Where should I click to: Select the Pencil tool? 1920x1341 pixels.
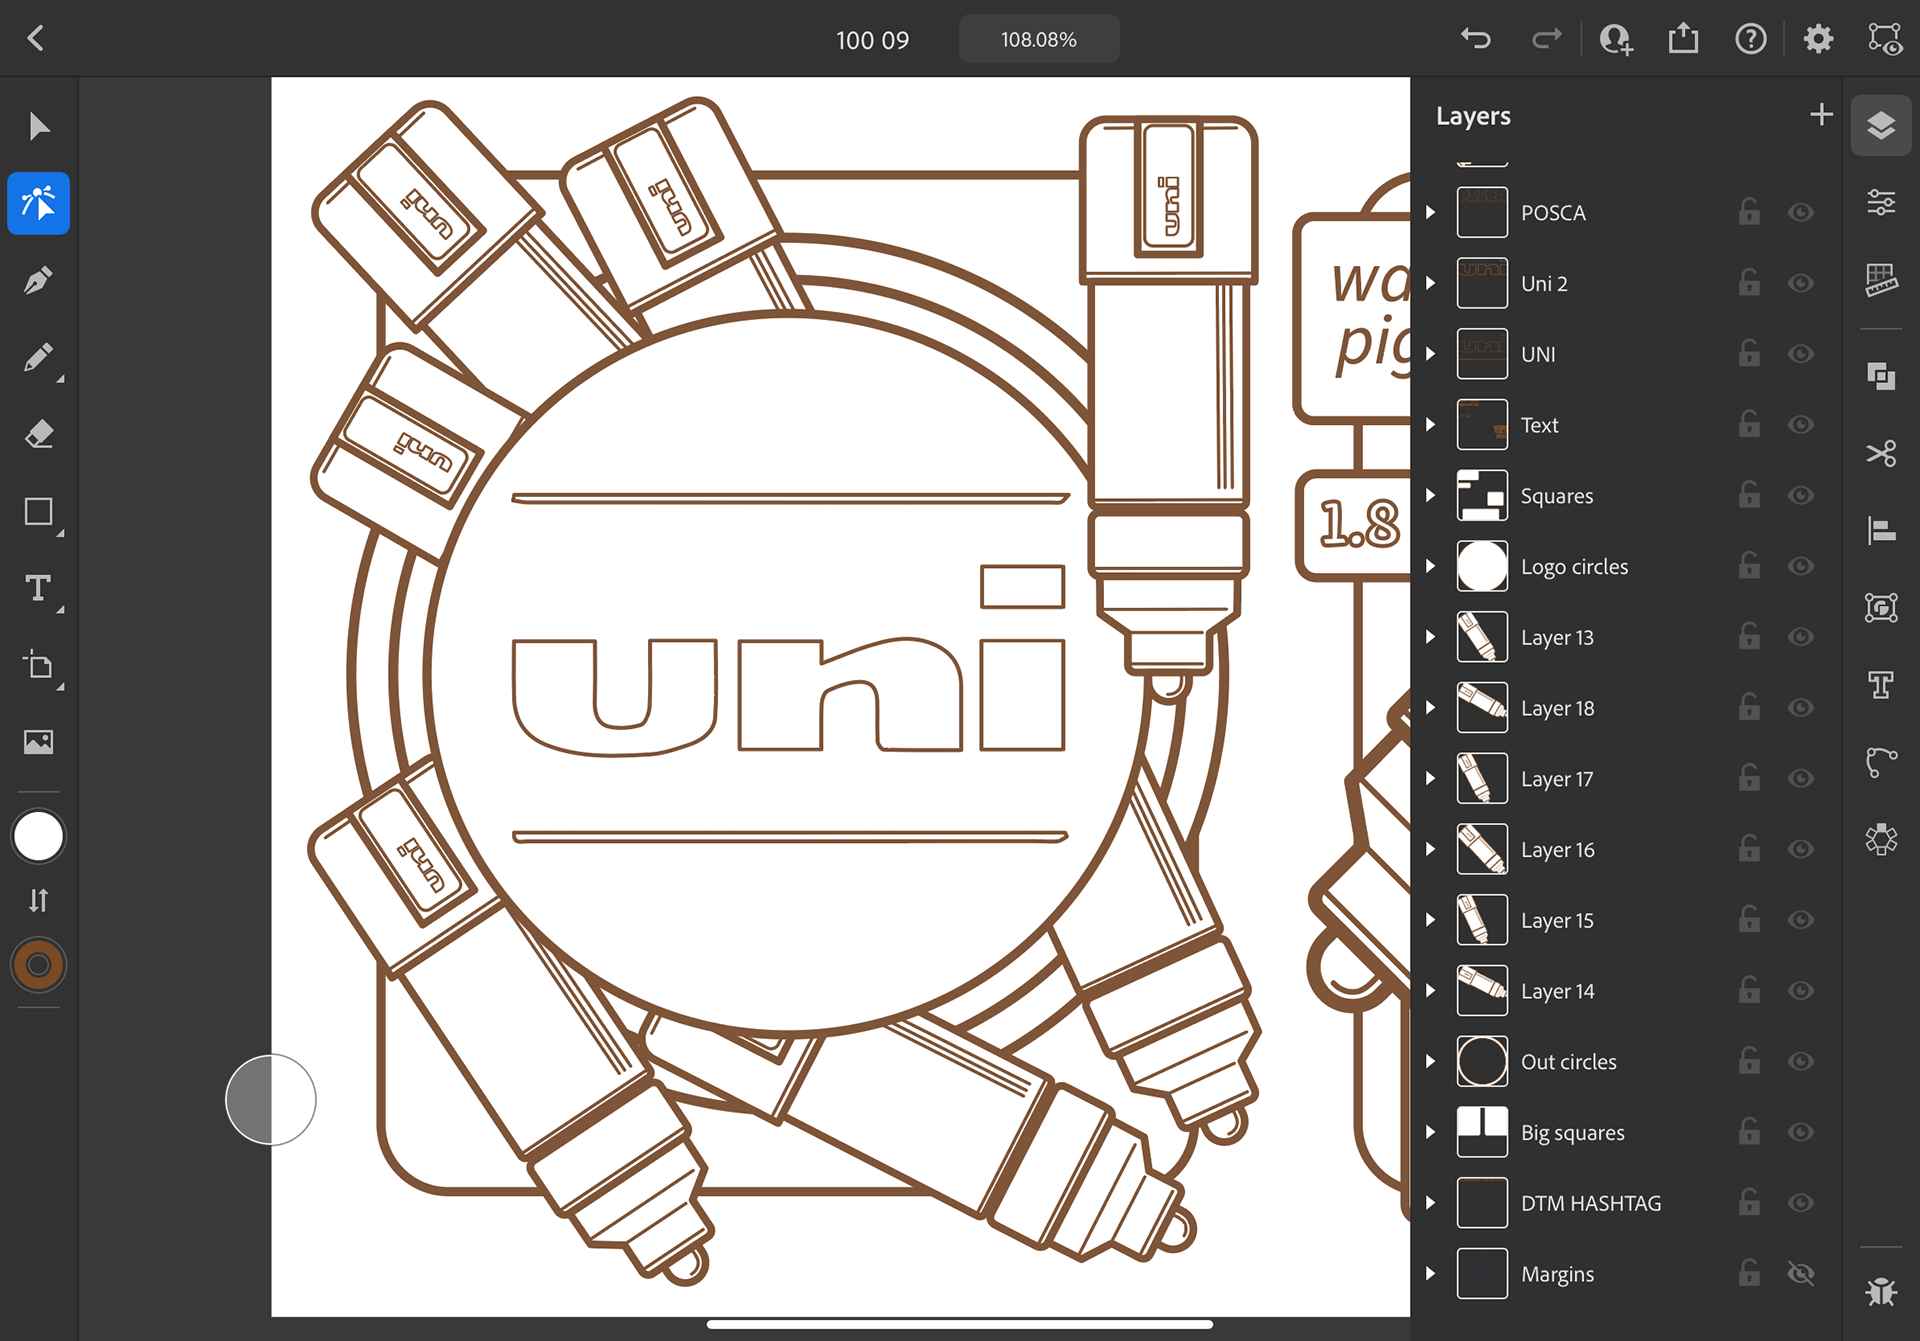pos(39,358)
